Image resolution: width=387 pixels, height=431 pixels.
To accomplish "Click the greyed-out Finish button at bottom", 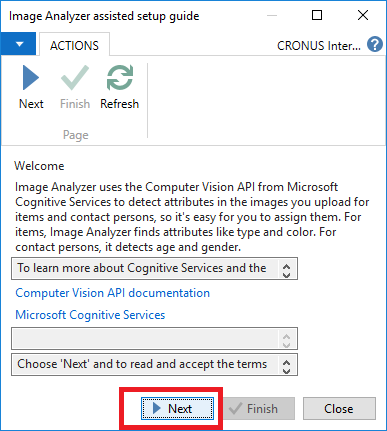I will pos(259,408).
